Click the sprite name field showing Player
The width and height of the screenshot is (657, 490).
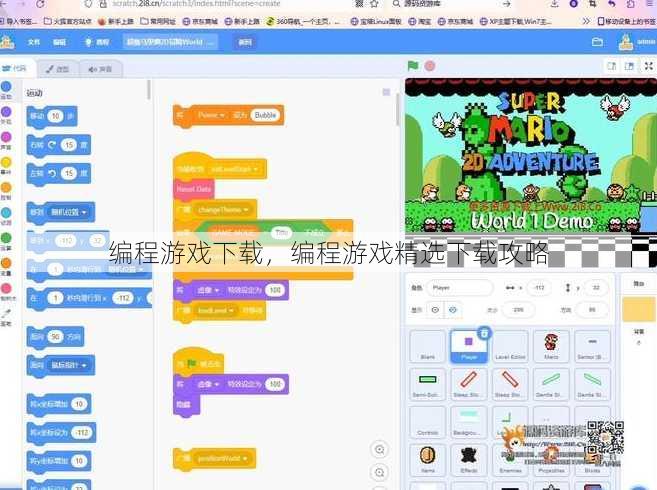click(460, 288)
